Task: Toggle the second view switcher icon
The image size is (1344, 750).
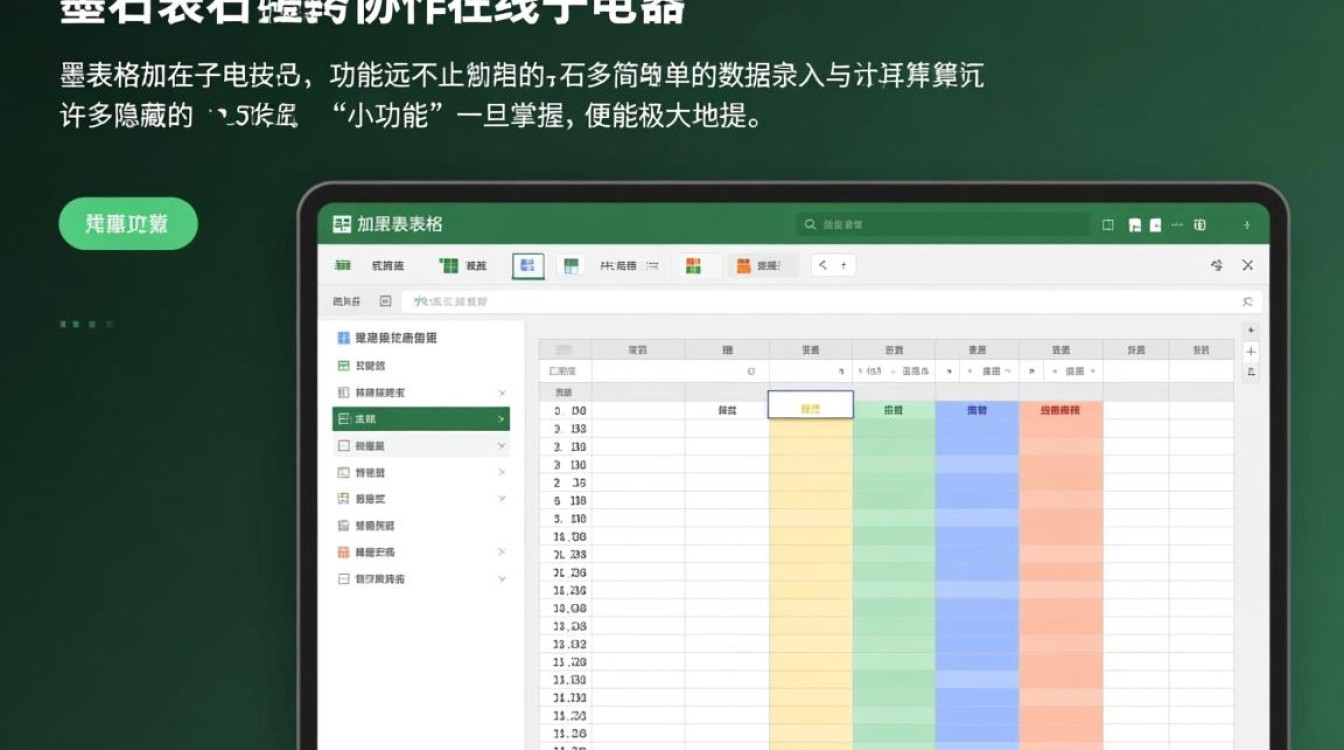Action: pos(572,264)
